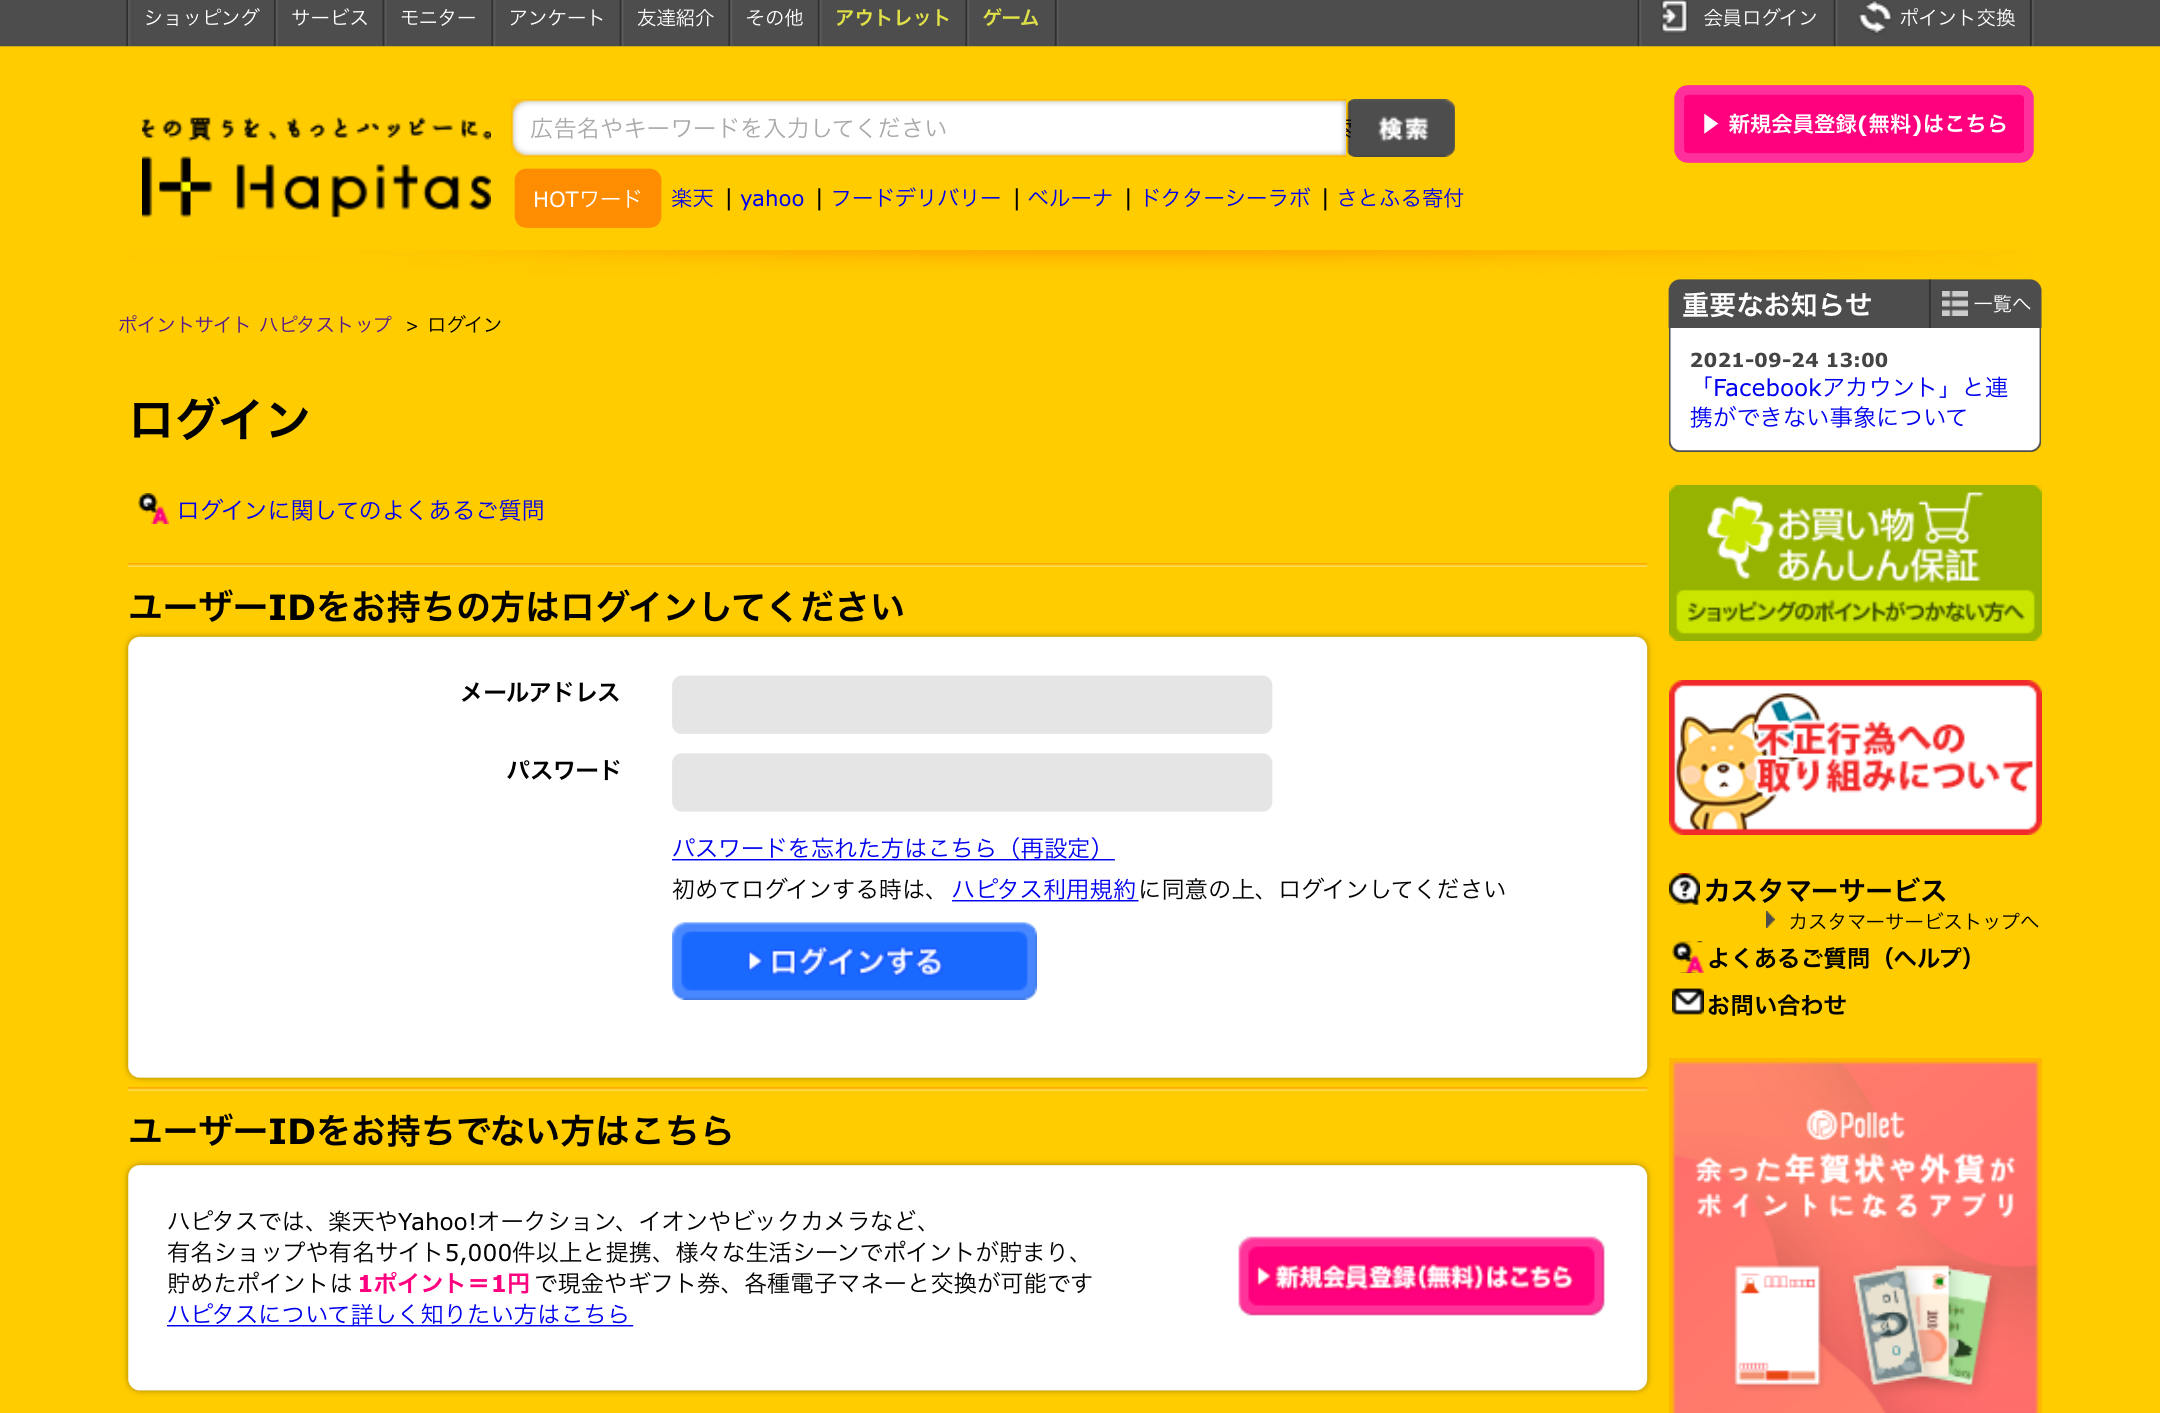Click the 重要なお知らせ header
This screenshot has height=1413, width=2160.
point(1777,304)
